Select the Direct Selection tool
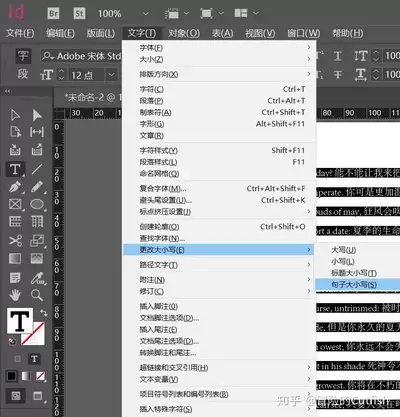 point(37,115)
